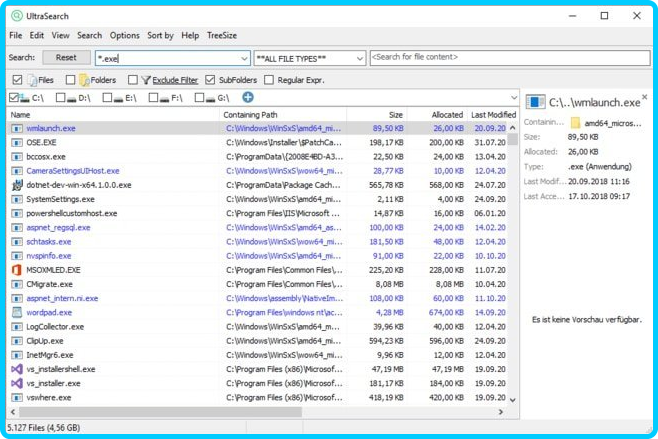
Task: Click the vertical scrollbar down arrow
Action: [x=512, y=400]
